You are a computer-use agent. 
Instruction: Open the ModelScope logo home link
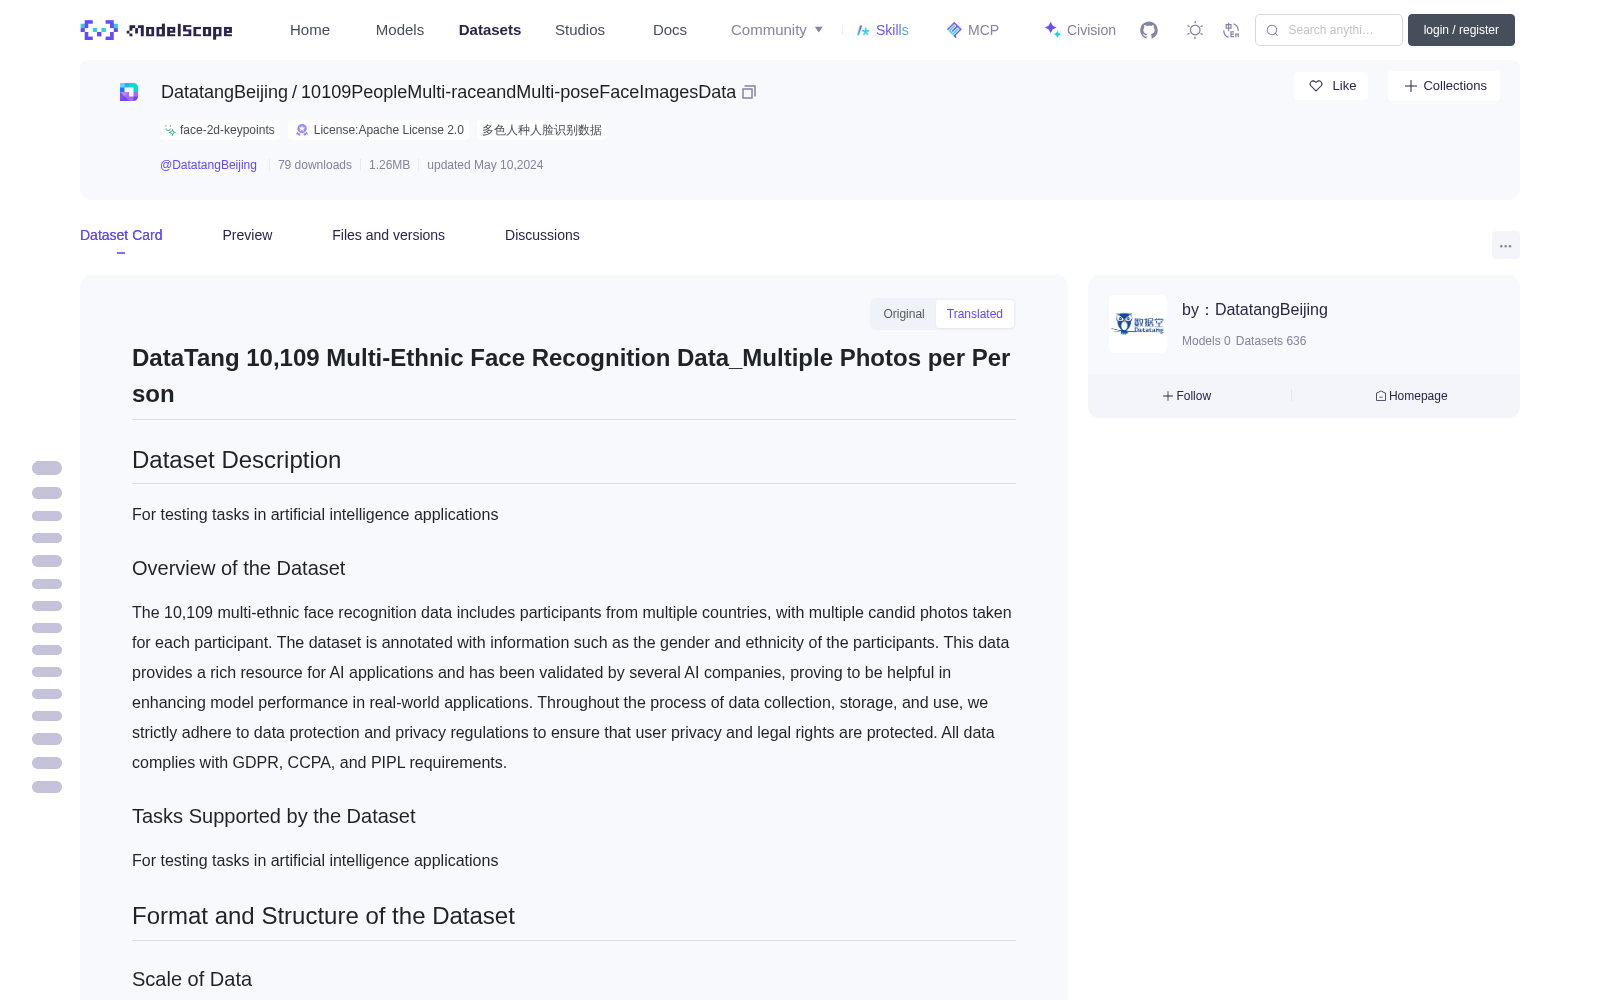point(156,30)
